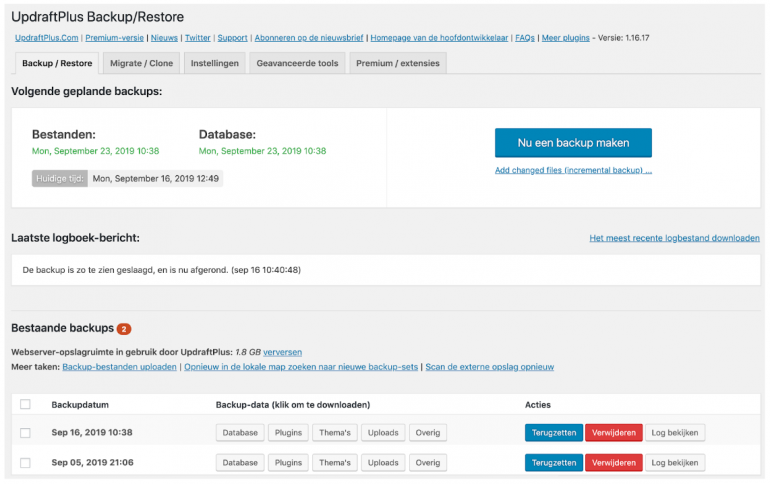The image size is (770, 484).
Task: Open the Meer plugins link
Action: tap(565, 38)
